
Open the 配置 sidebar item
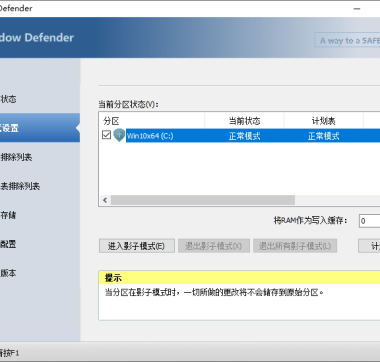click(x=39, y=244)
